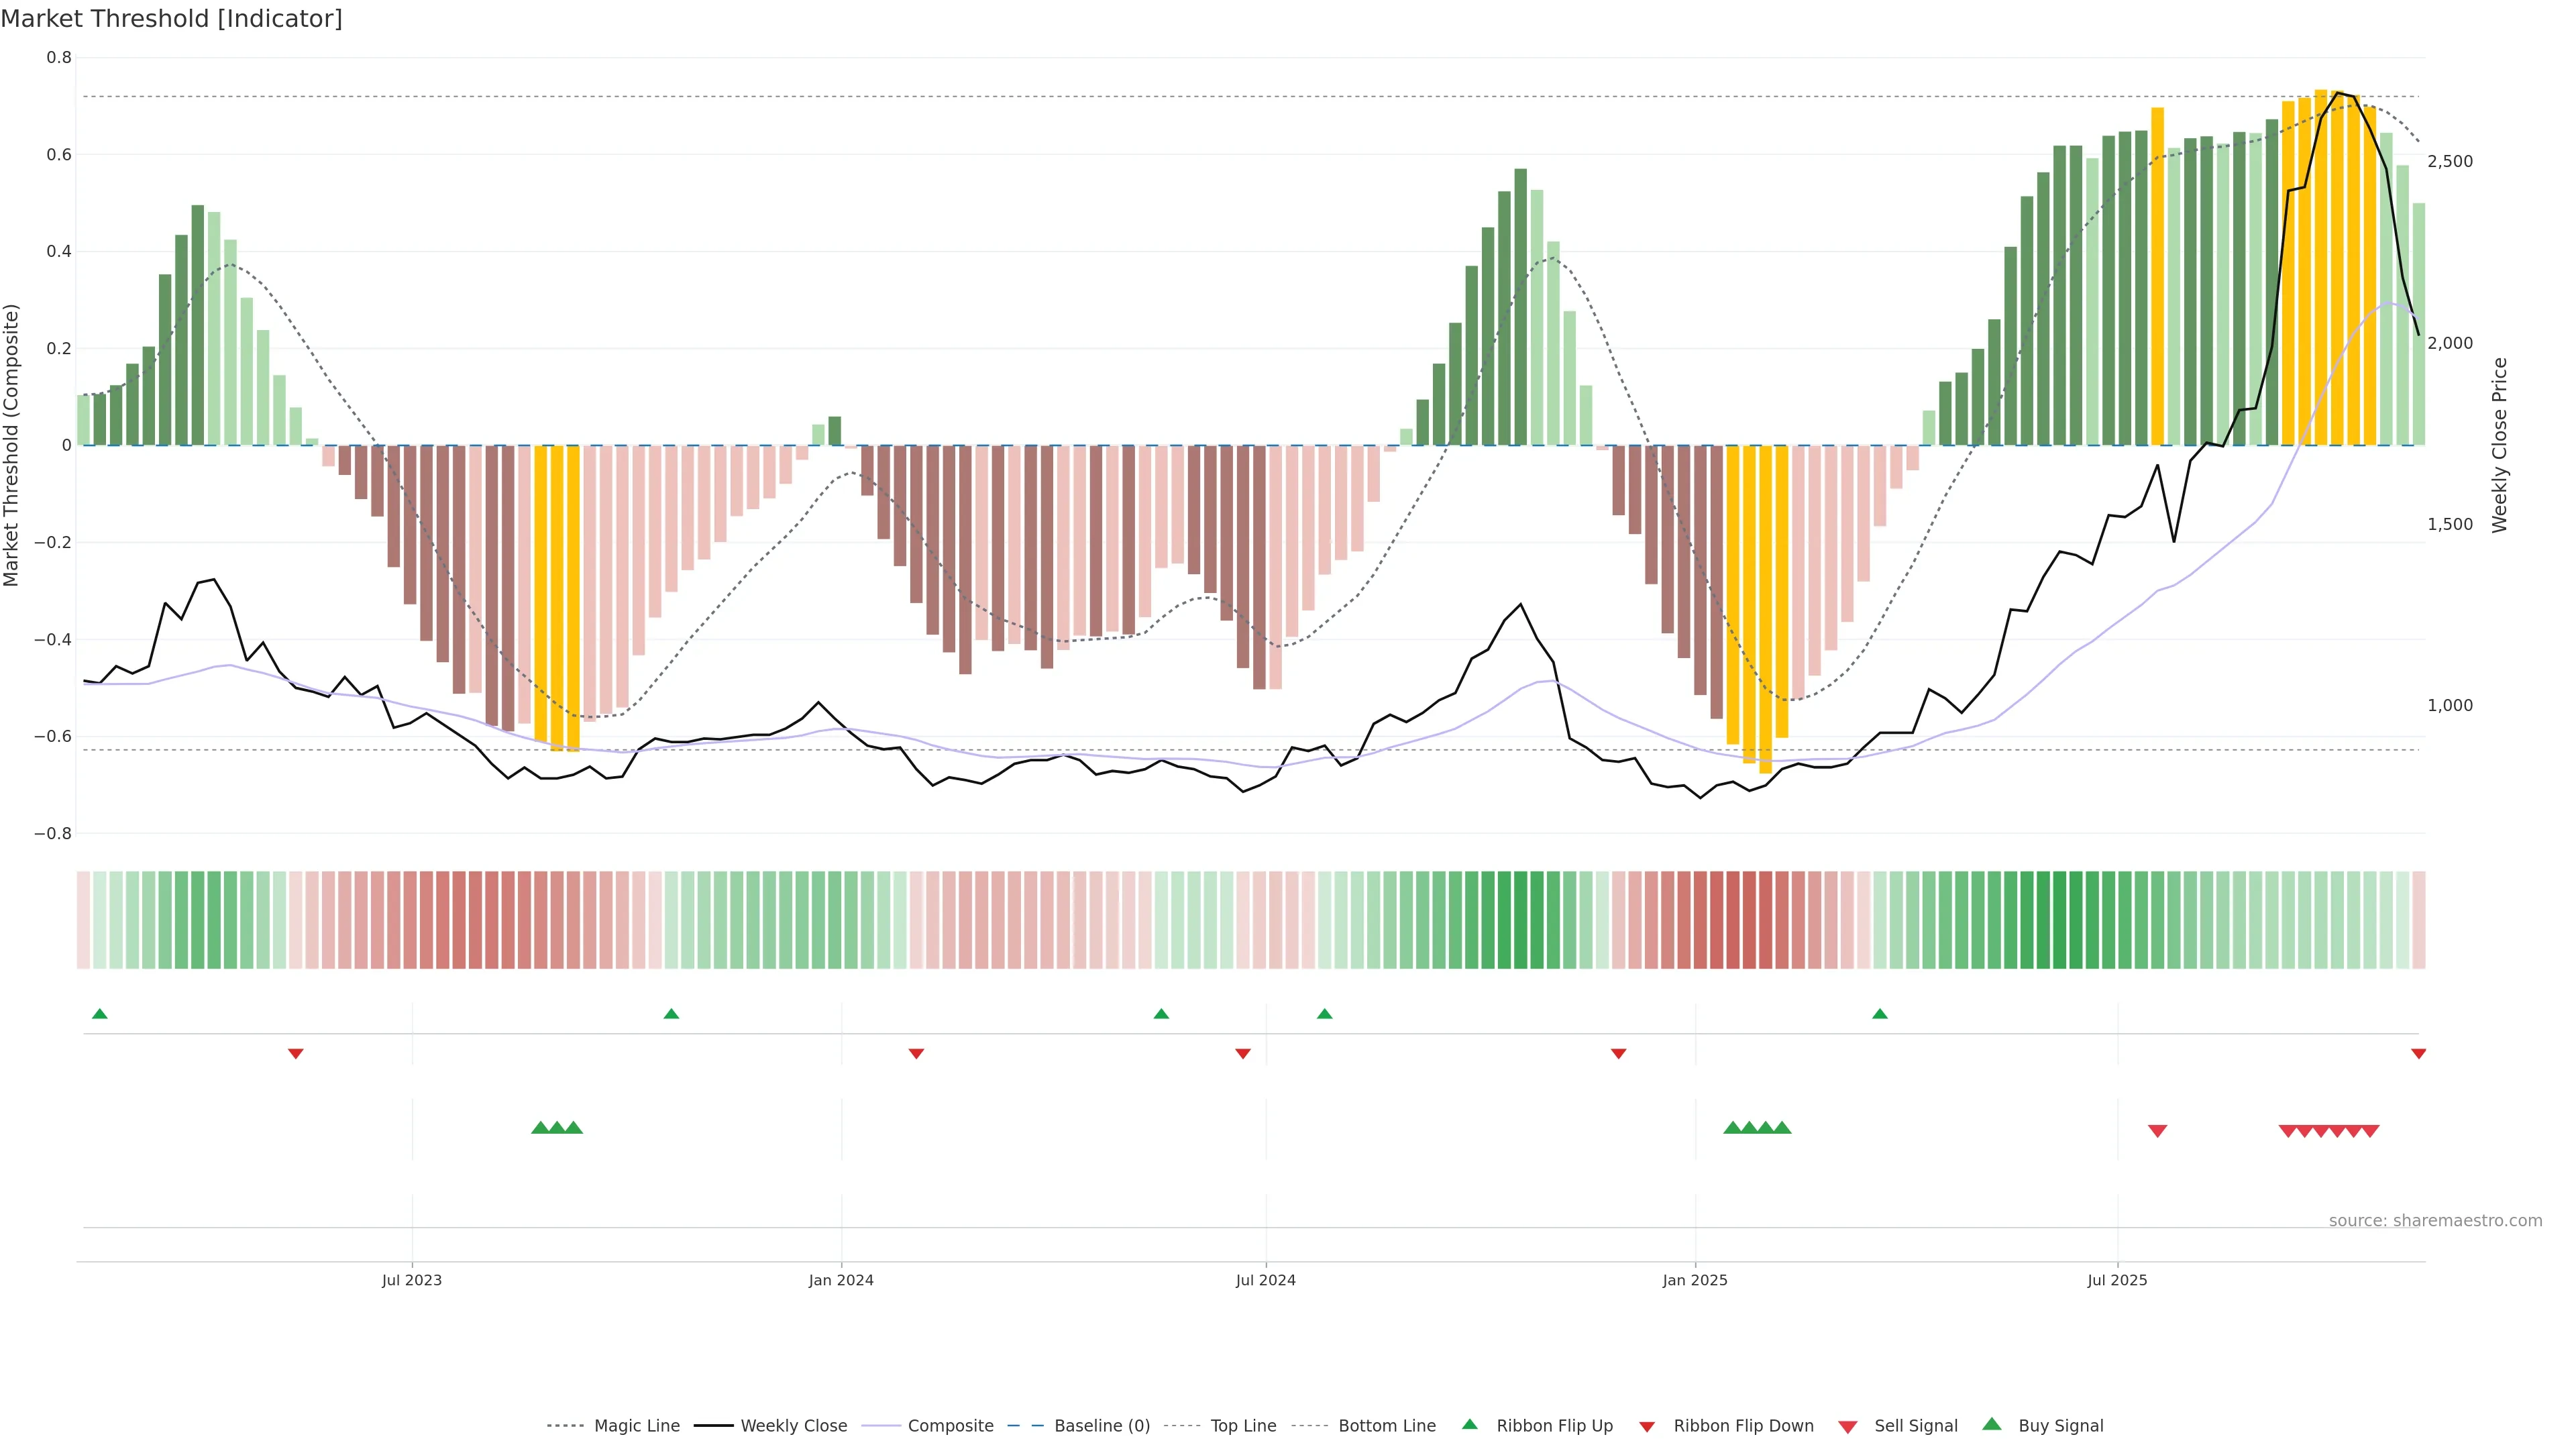Click the first green ribbon flip-up marker
Viewport: 2576px width, 1449px height.
click(99, 1014)
